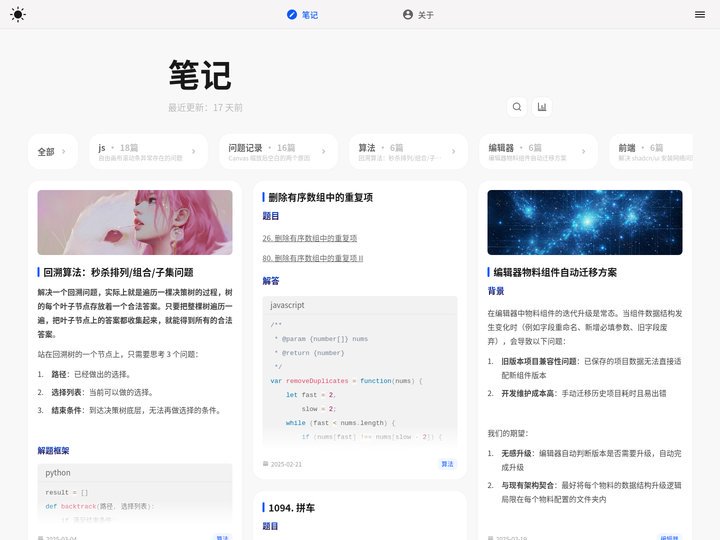720x540 pixels.
Task: Open the pink-haired girl cover image
Action: pyautogui.click(x=135, y=222)
